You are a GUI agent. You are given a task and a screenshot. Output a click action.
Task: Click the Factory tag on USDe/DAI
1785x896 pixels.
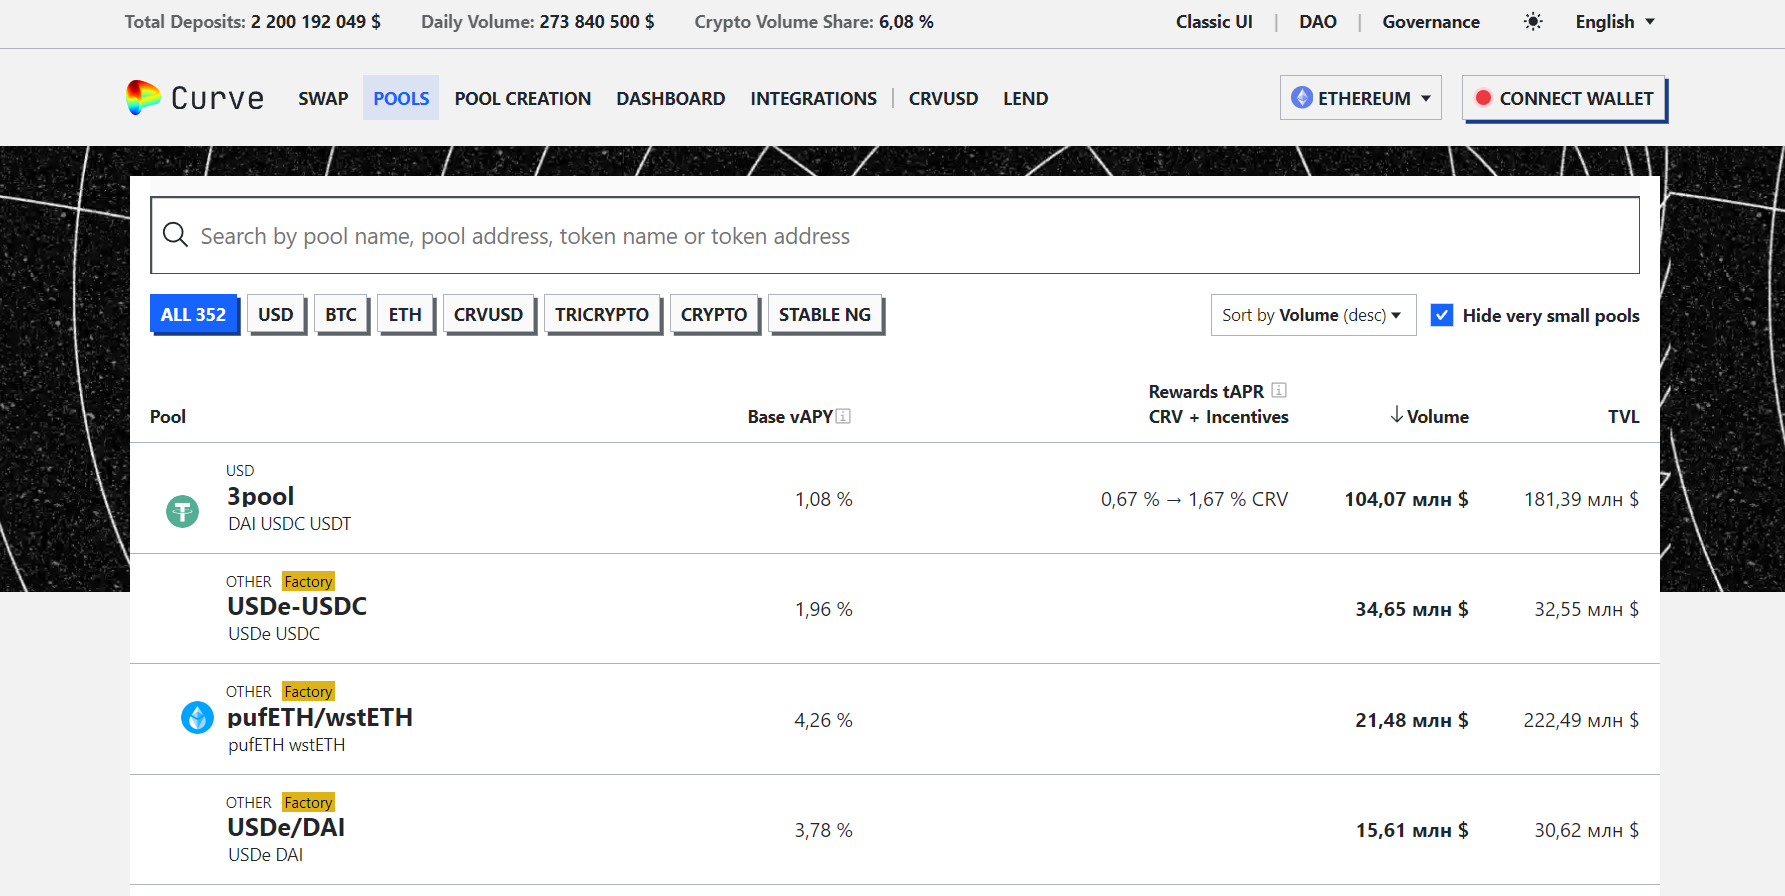[x=308, y=802]
